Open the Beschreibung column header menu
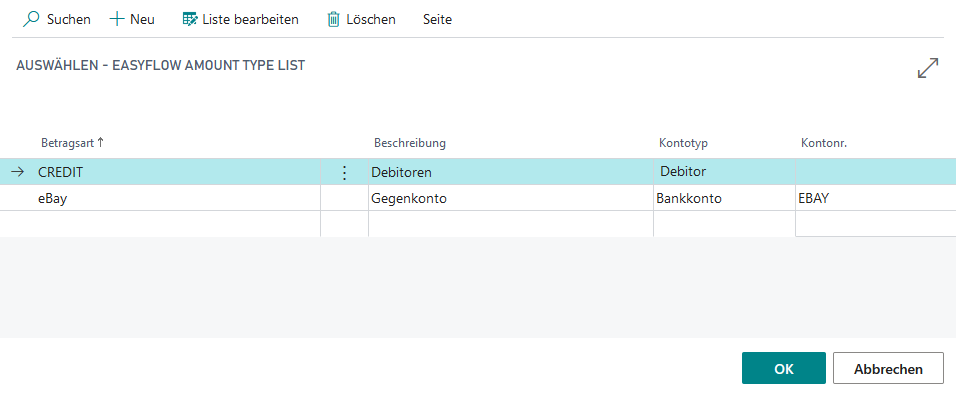Screen dimensions: 956x395 click(410, 143)
